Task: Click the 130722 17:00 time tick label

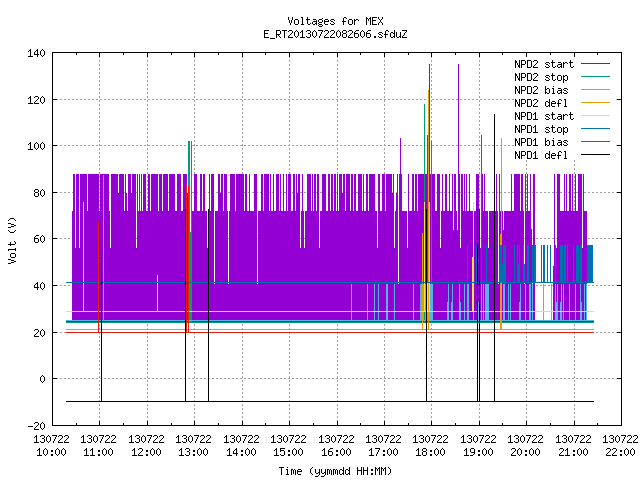Action: click(383, 446)
